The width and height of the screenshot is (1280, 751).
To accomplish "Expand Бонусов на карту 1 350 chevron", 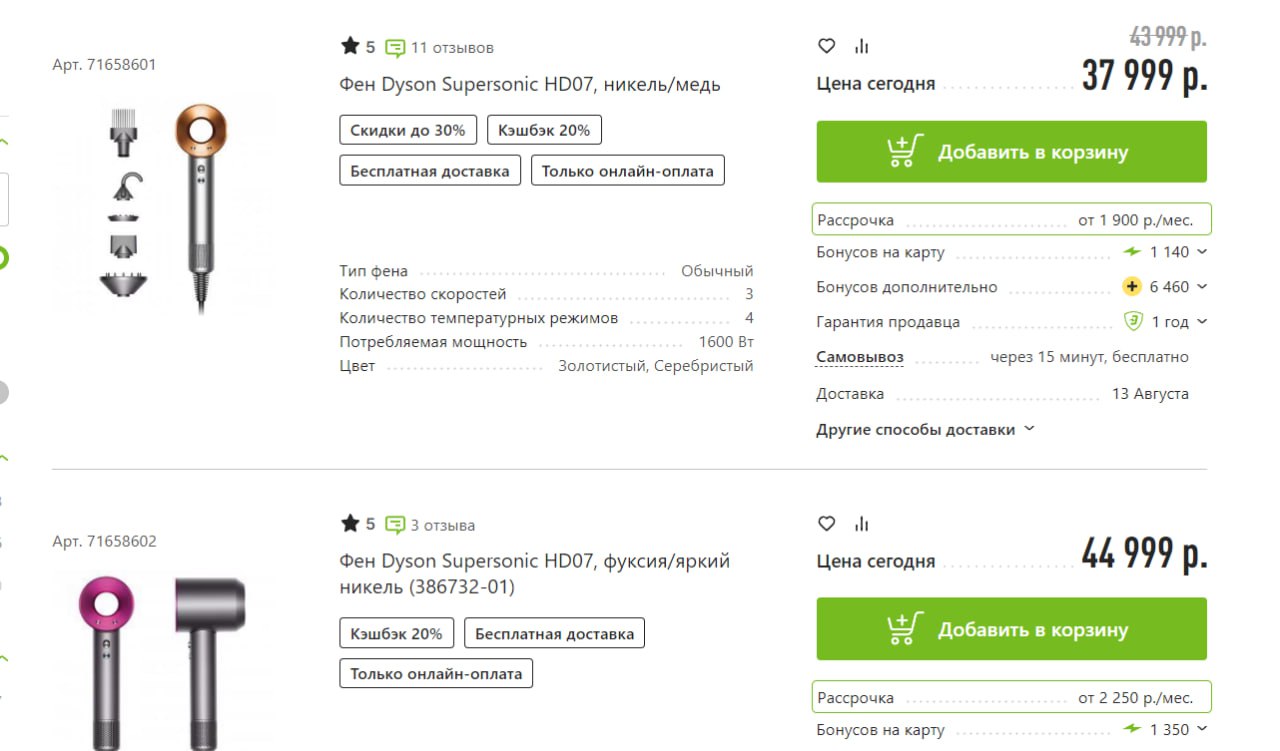I will (x=1202, y=729).
